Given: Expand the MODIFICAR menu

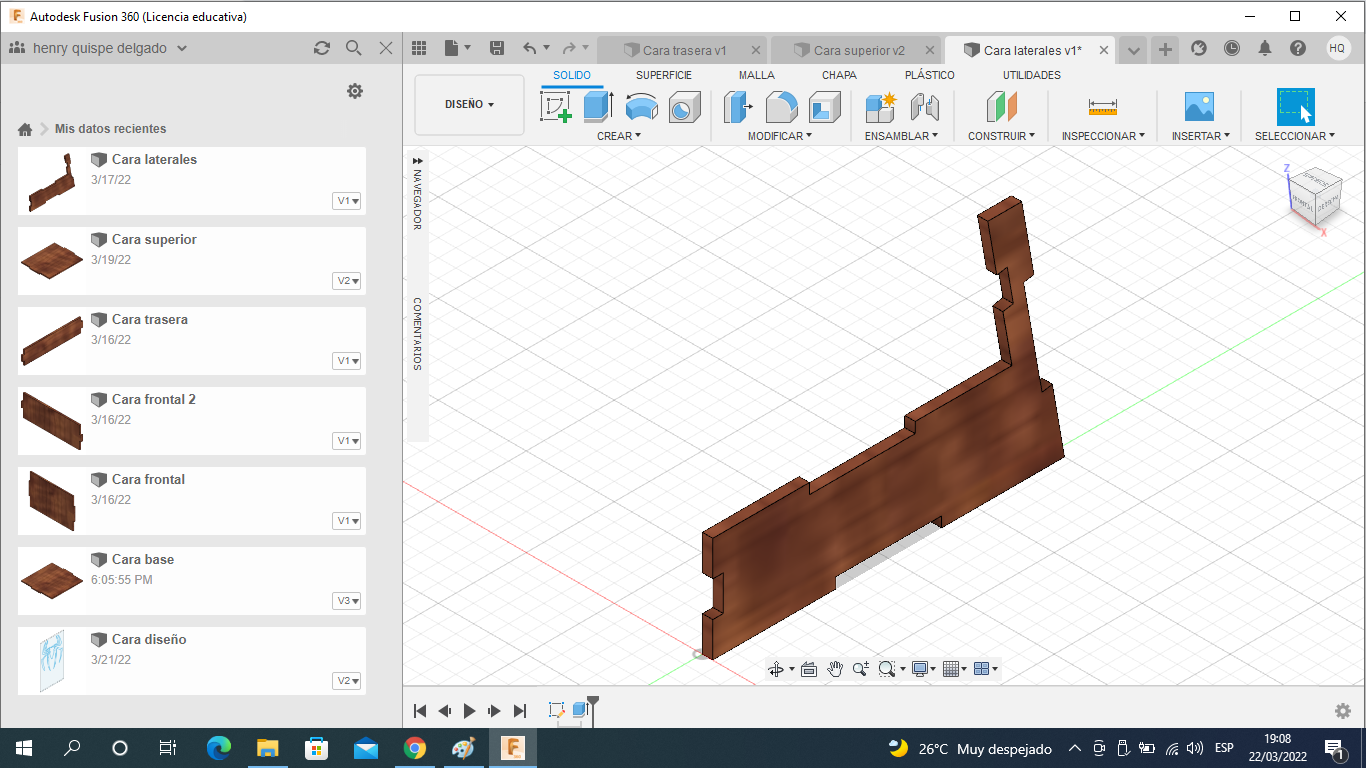Looking at the screenshot, I should (780, 136).
